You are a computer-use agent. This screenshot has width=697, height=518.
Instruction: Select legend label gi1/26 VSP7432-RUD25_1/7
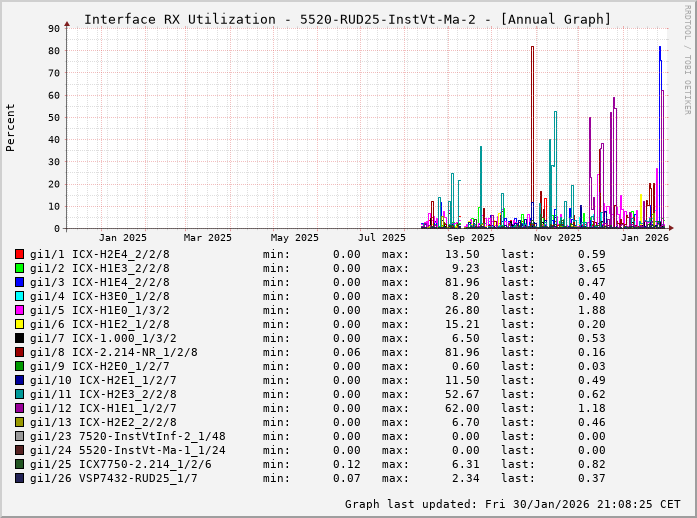[x=114, y=478]
